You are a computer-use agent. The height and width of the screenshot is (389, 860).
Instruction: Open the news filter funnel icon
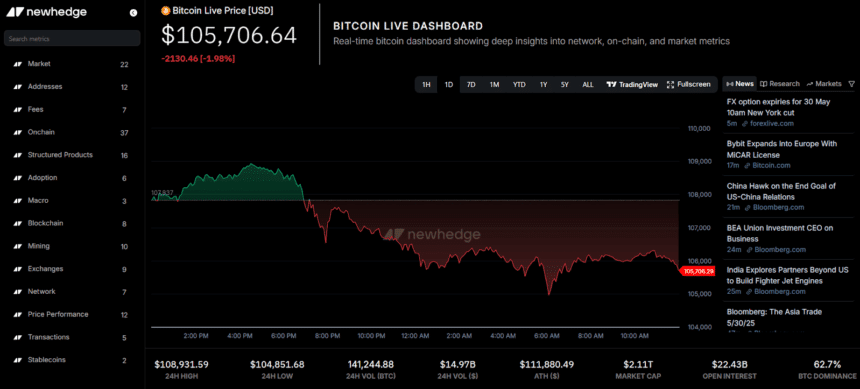click(851, 84)
